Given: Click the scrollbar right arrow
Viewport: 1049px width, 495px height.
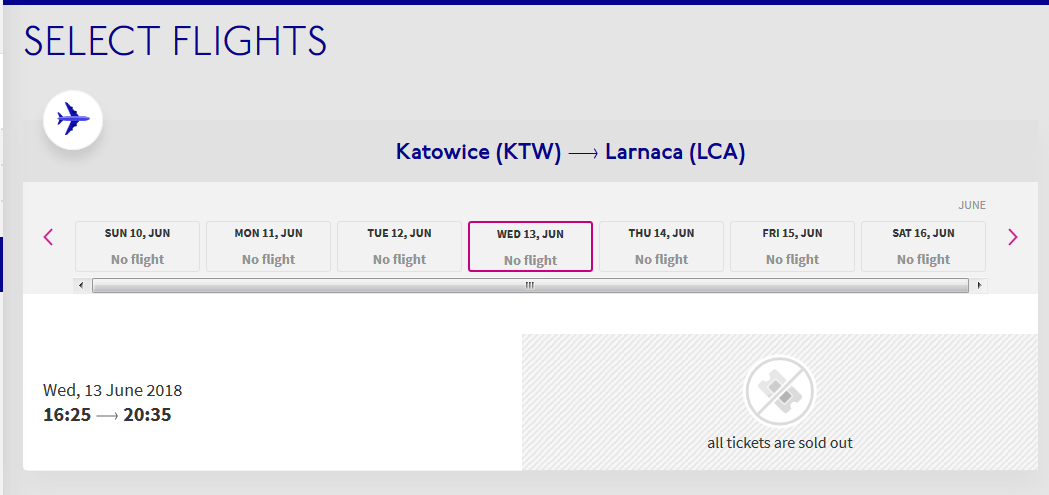Looking at the screenshot, I should (x=979, y=286).
